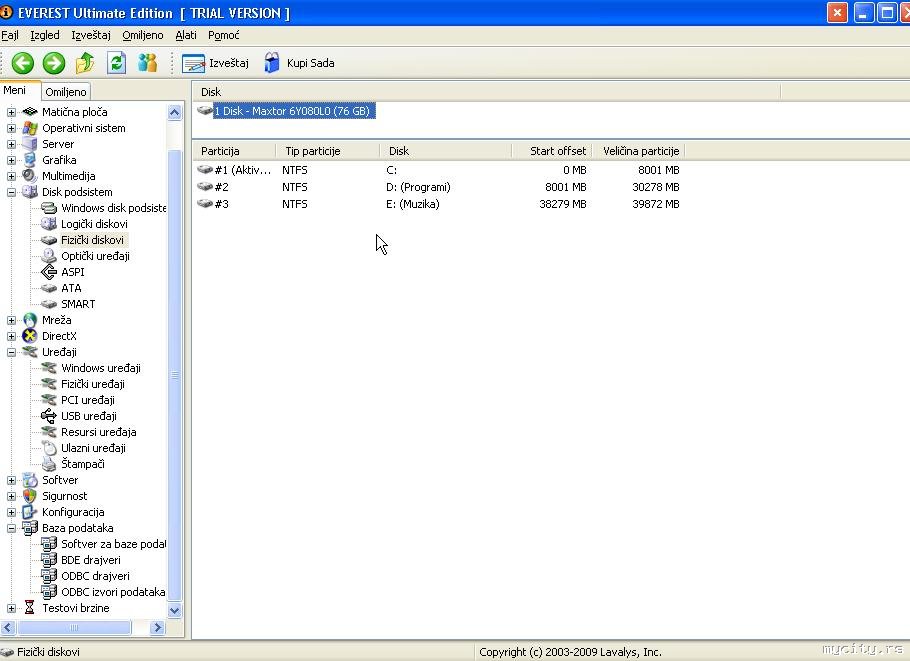Open the Alati menu

(x=186, y=35)
